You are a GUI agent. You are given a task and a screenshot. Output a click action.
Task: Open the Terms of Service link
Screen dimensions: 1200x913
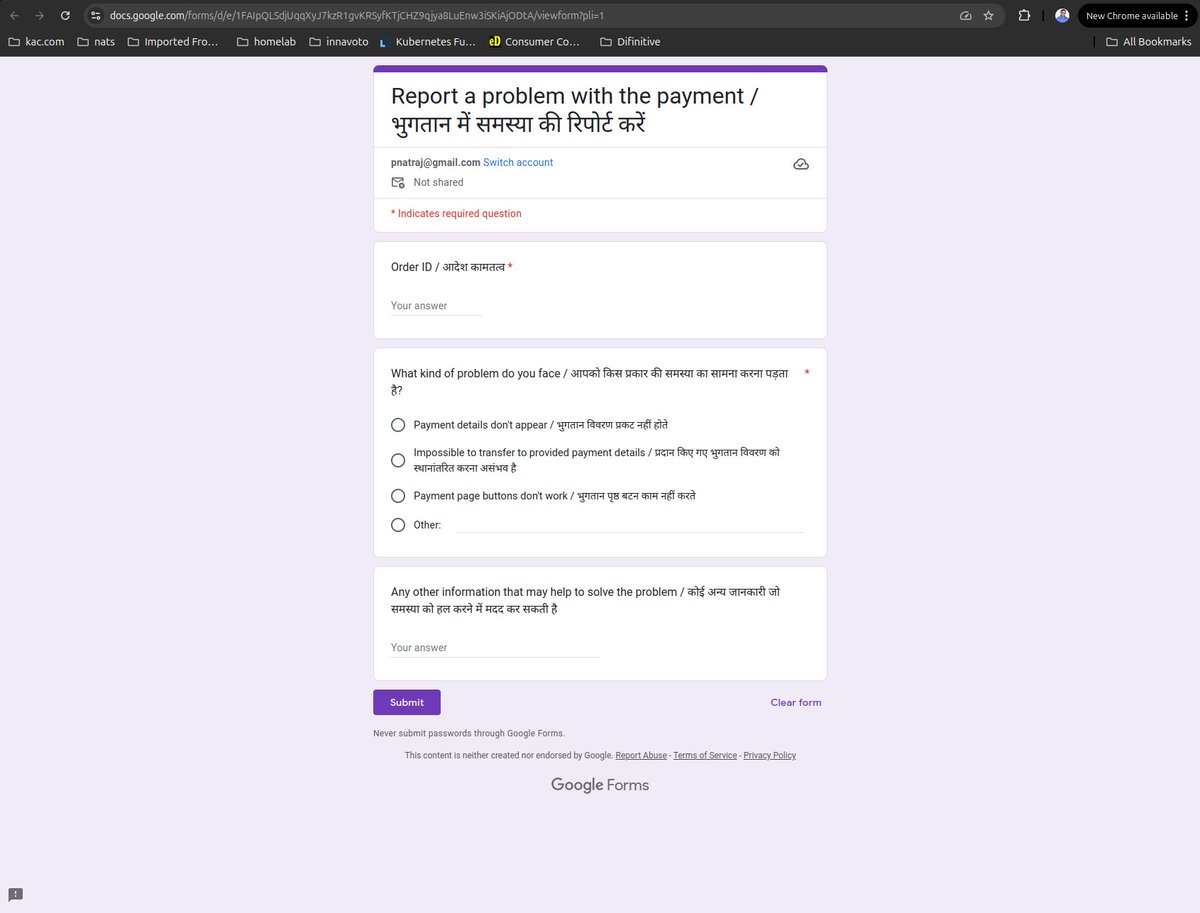pyautogui.click(x=705, y=755)
